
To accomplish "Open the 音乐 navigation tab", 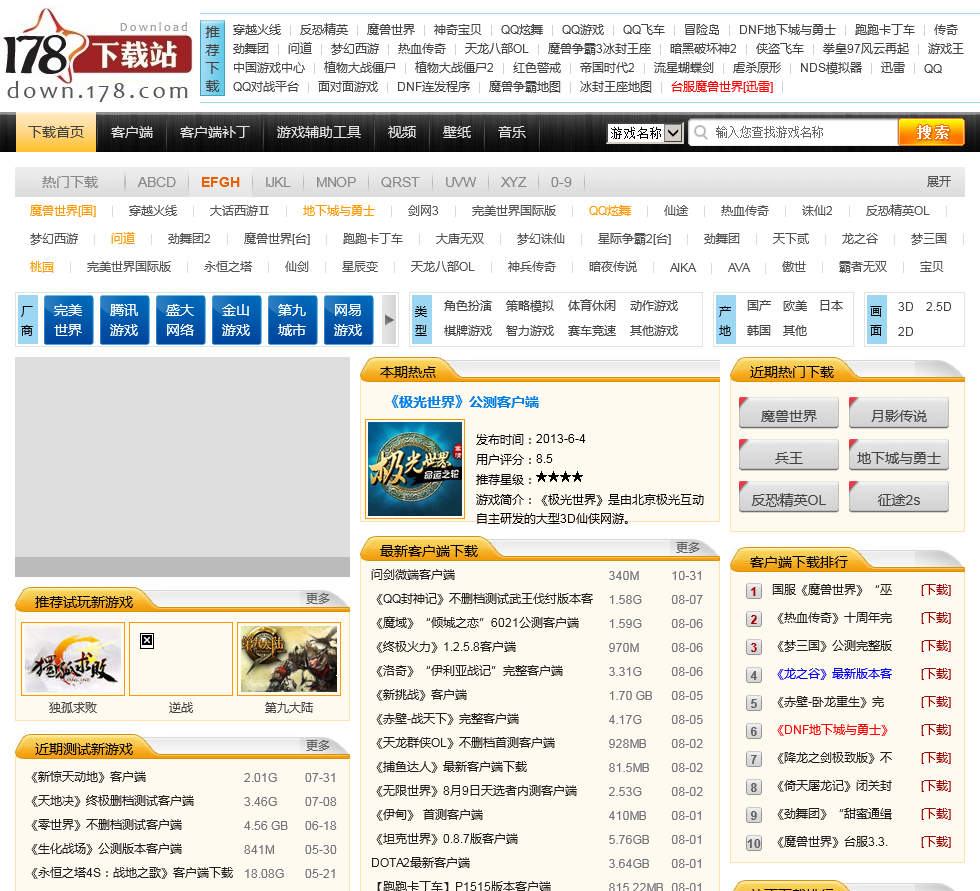I will 511,132.
